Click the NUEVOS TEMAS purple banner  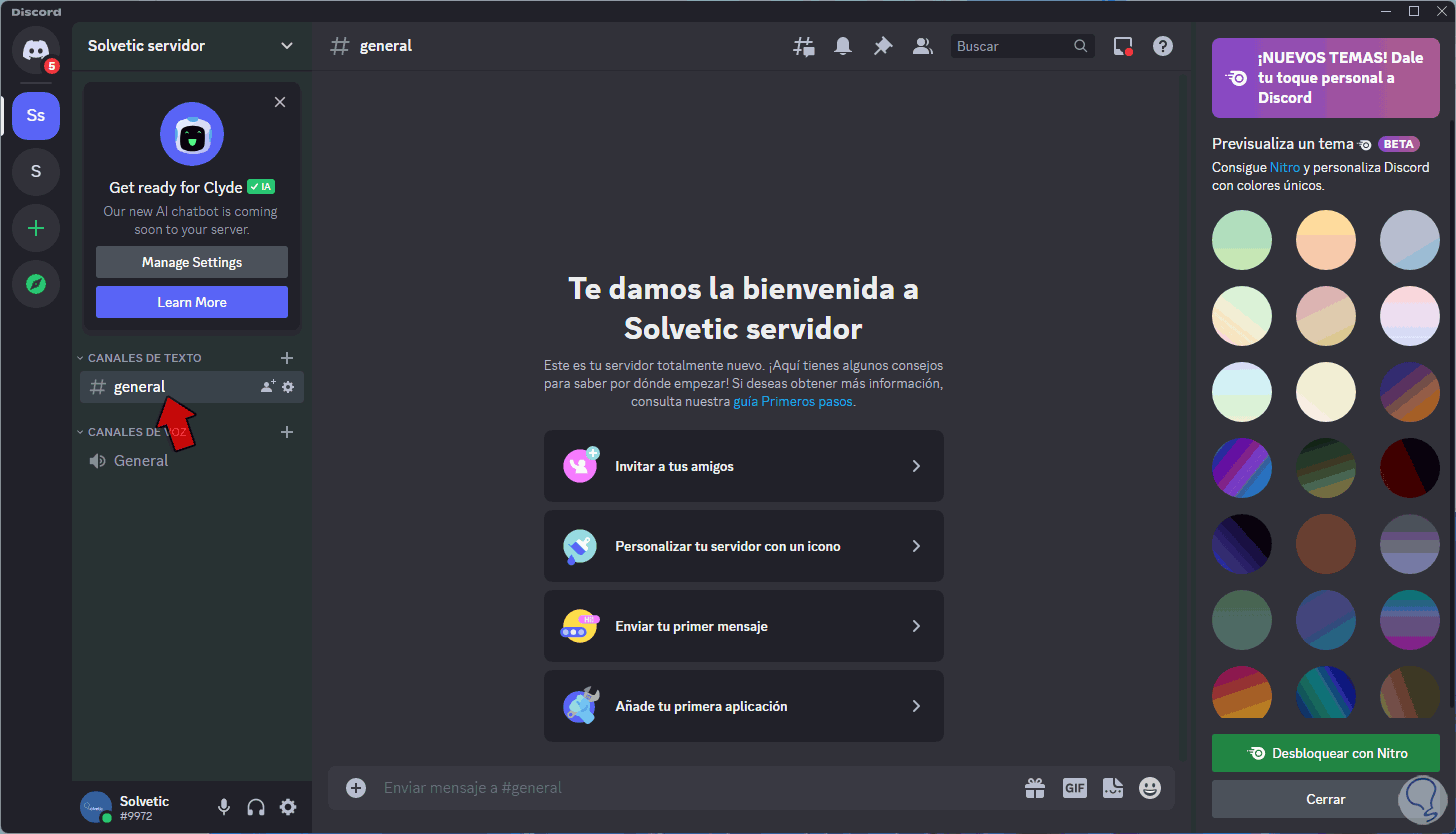tap(1326, 78)
